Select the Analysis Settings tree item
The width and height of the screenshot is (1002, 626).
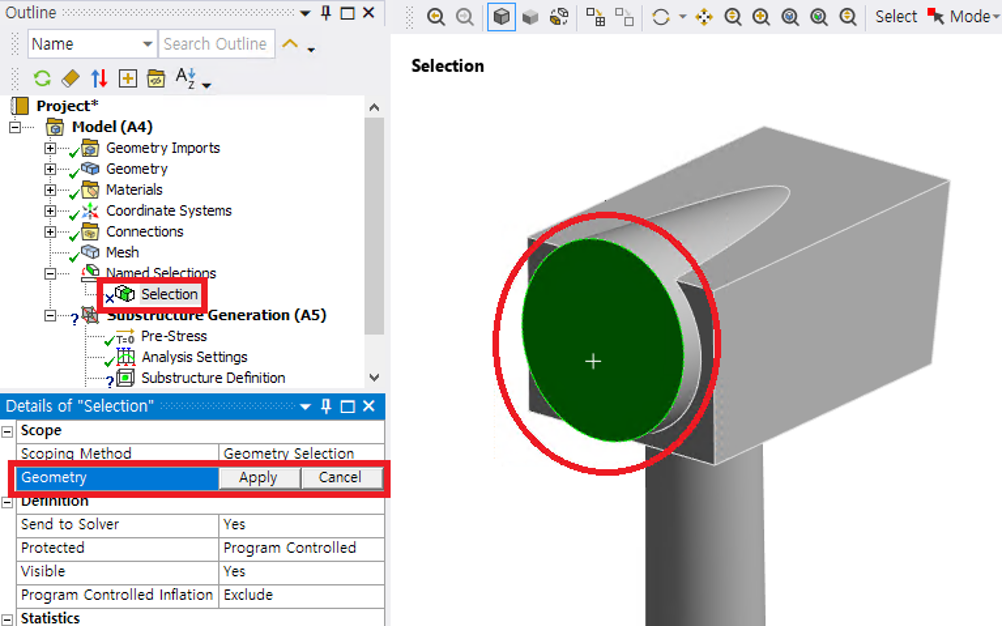194,357
